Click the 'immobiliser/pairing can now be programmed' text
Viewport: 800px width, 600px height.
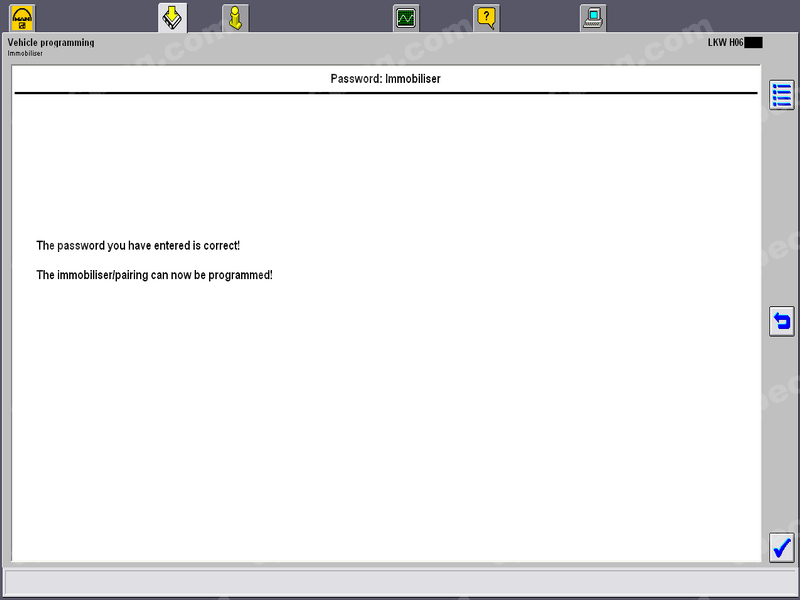pyautogui.click(x=154, y=275)
